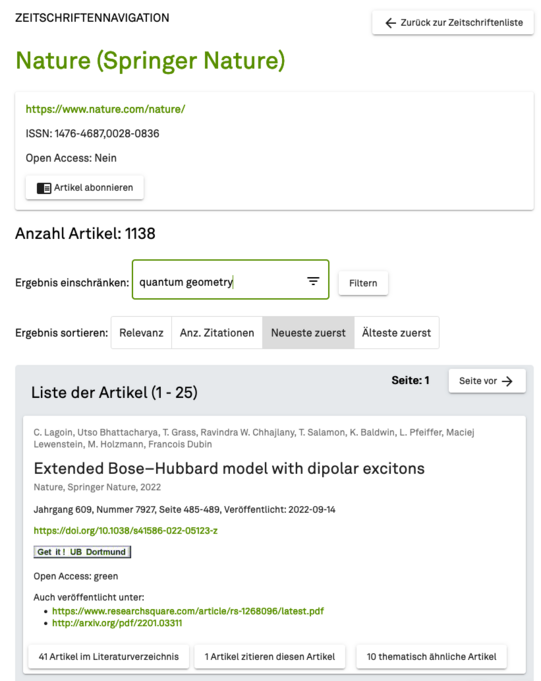Click Get it! UB Dortmund button
The width and height of the screenshot is (541, 681).
tap(82, 552)
